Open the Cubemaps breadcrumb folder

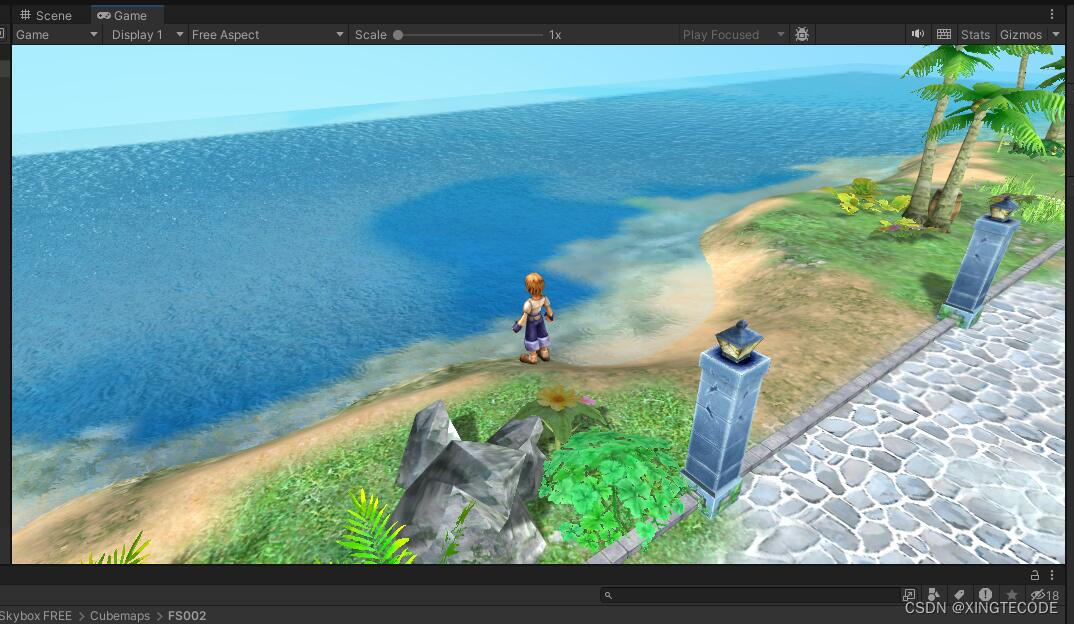[x=120, y=616]
